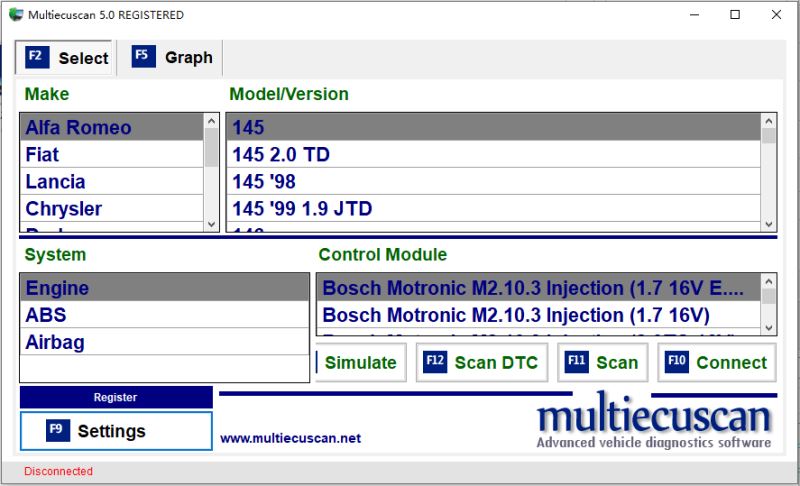Select Bosch Motronic M2.10.3 (1.7 16V E...) module
This screenshot has height=486, width=800.
pos(539,288)
